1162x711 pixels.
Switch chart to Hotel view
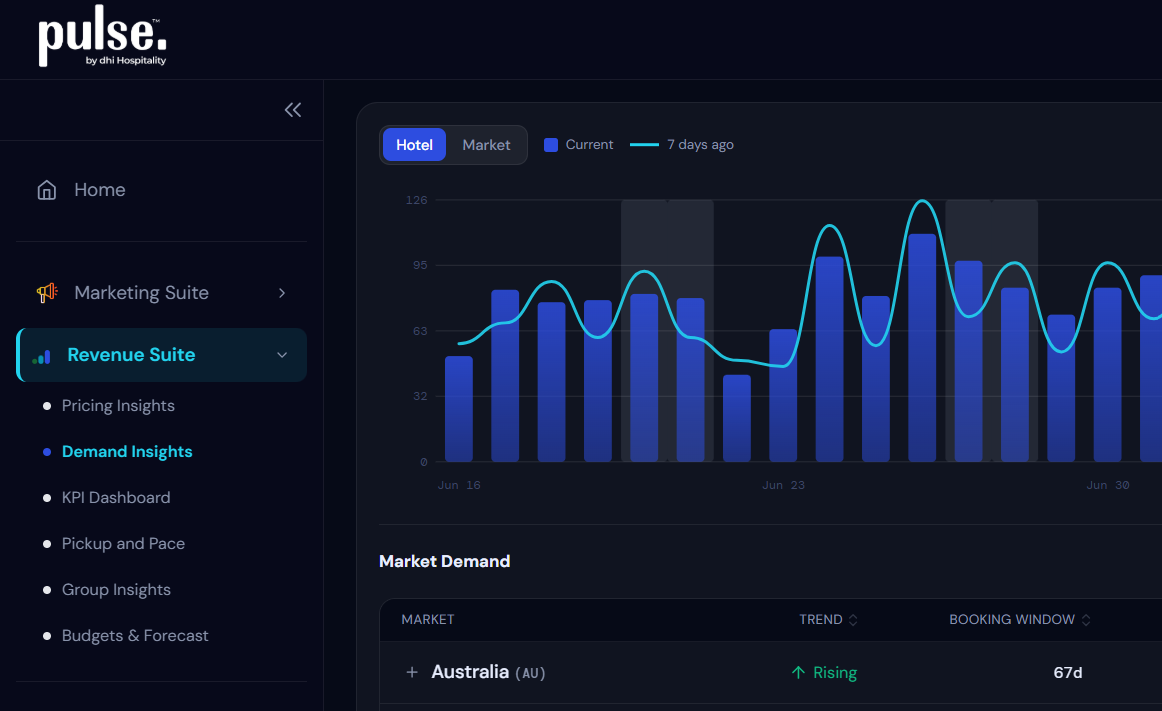(x=414, y=145)
